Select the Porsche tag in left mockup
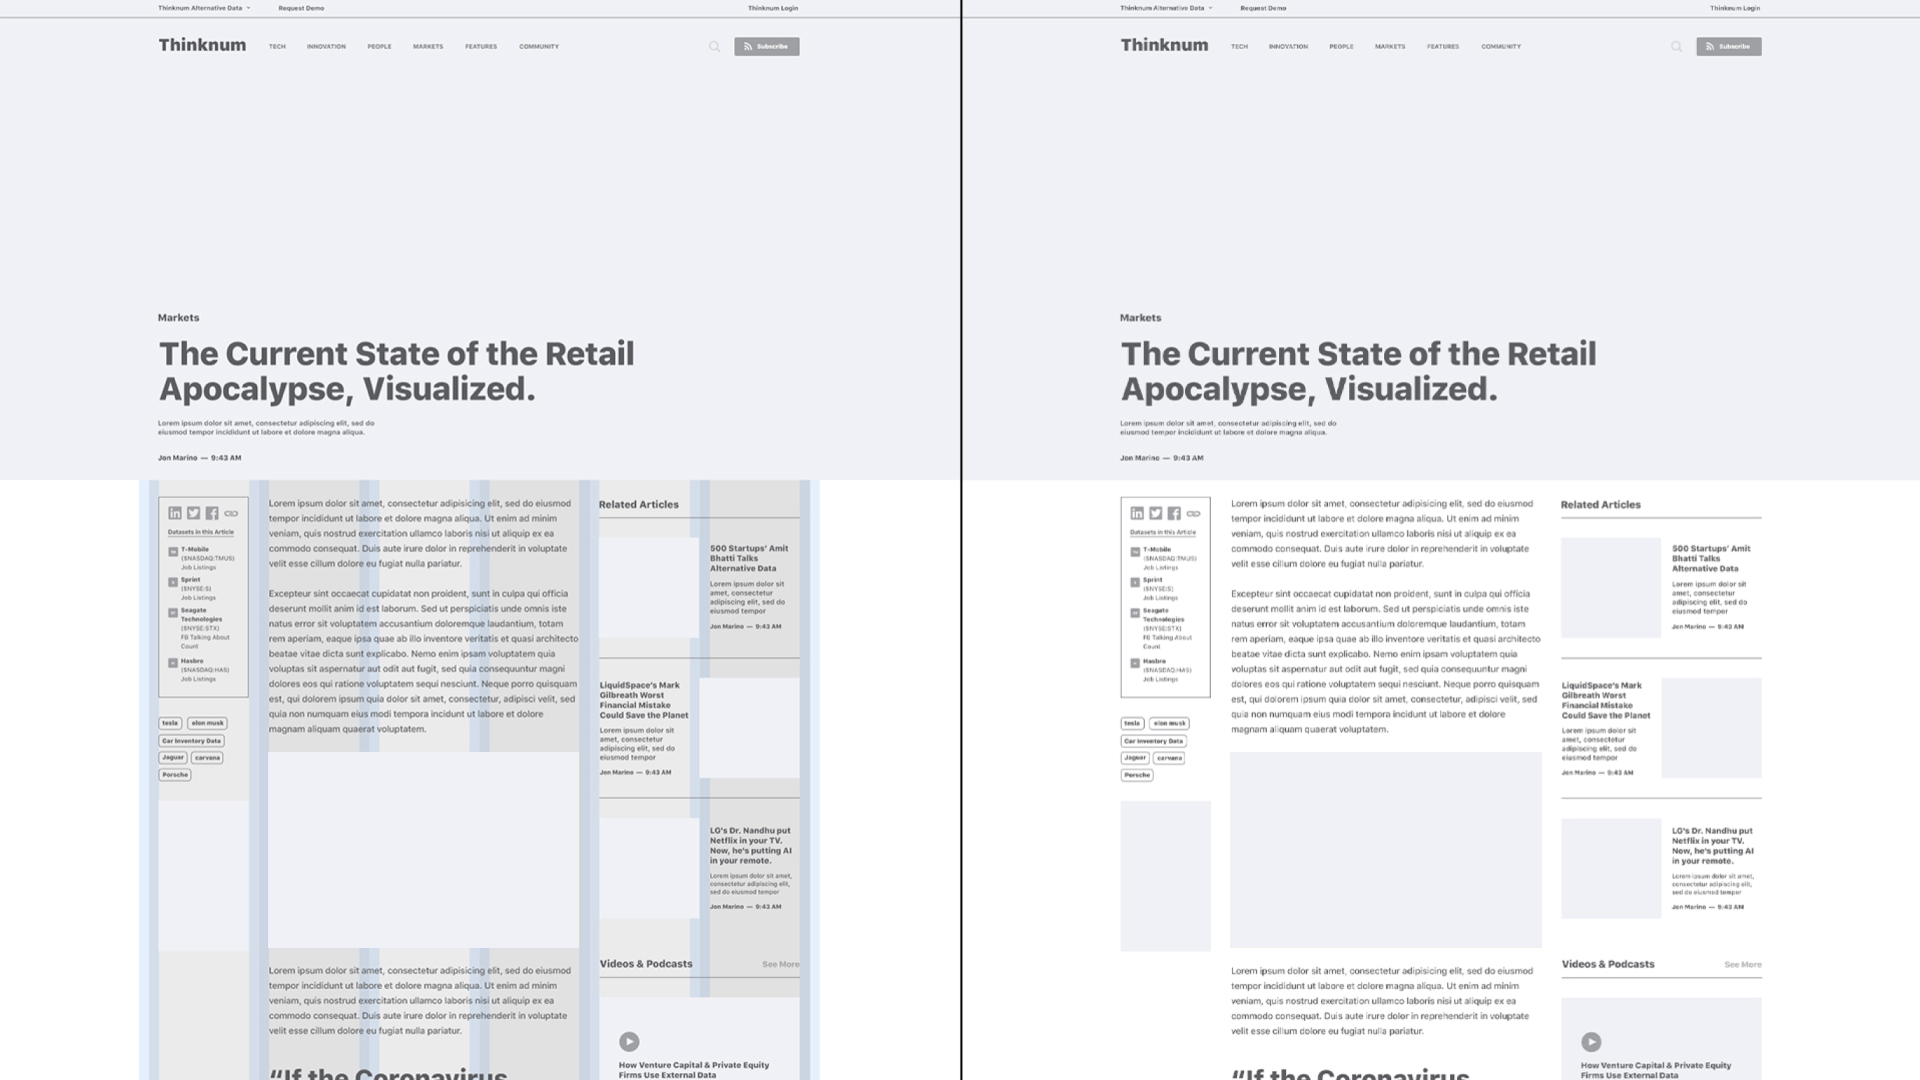Screen dimensions: 1920x1080 pos(175,775)
